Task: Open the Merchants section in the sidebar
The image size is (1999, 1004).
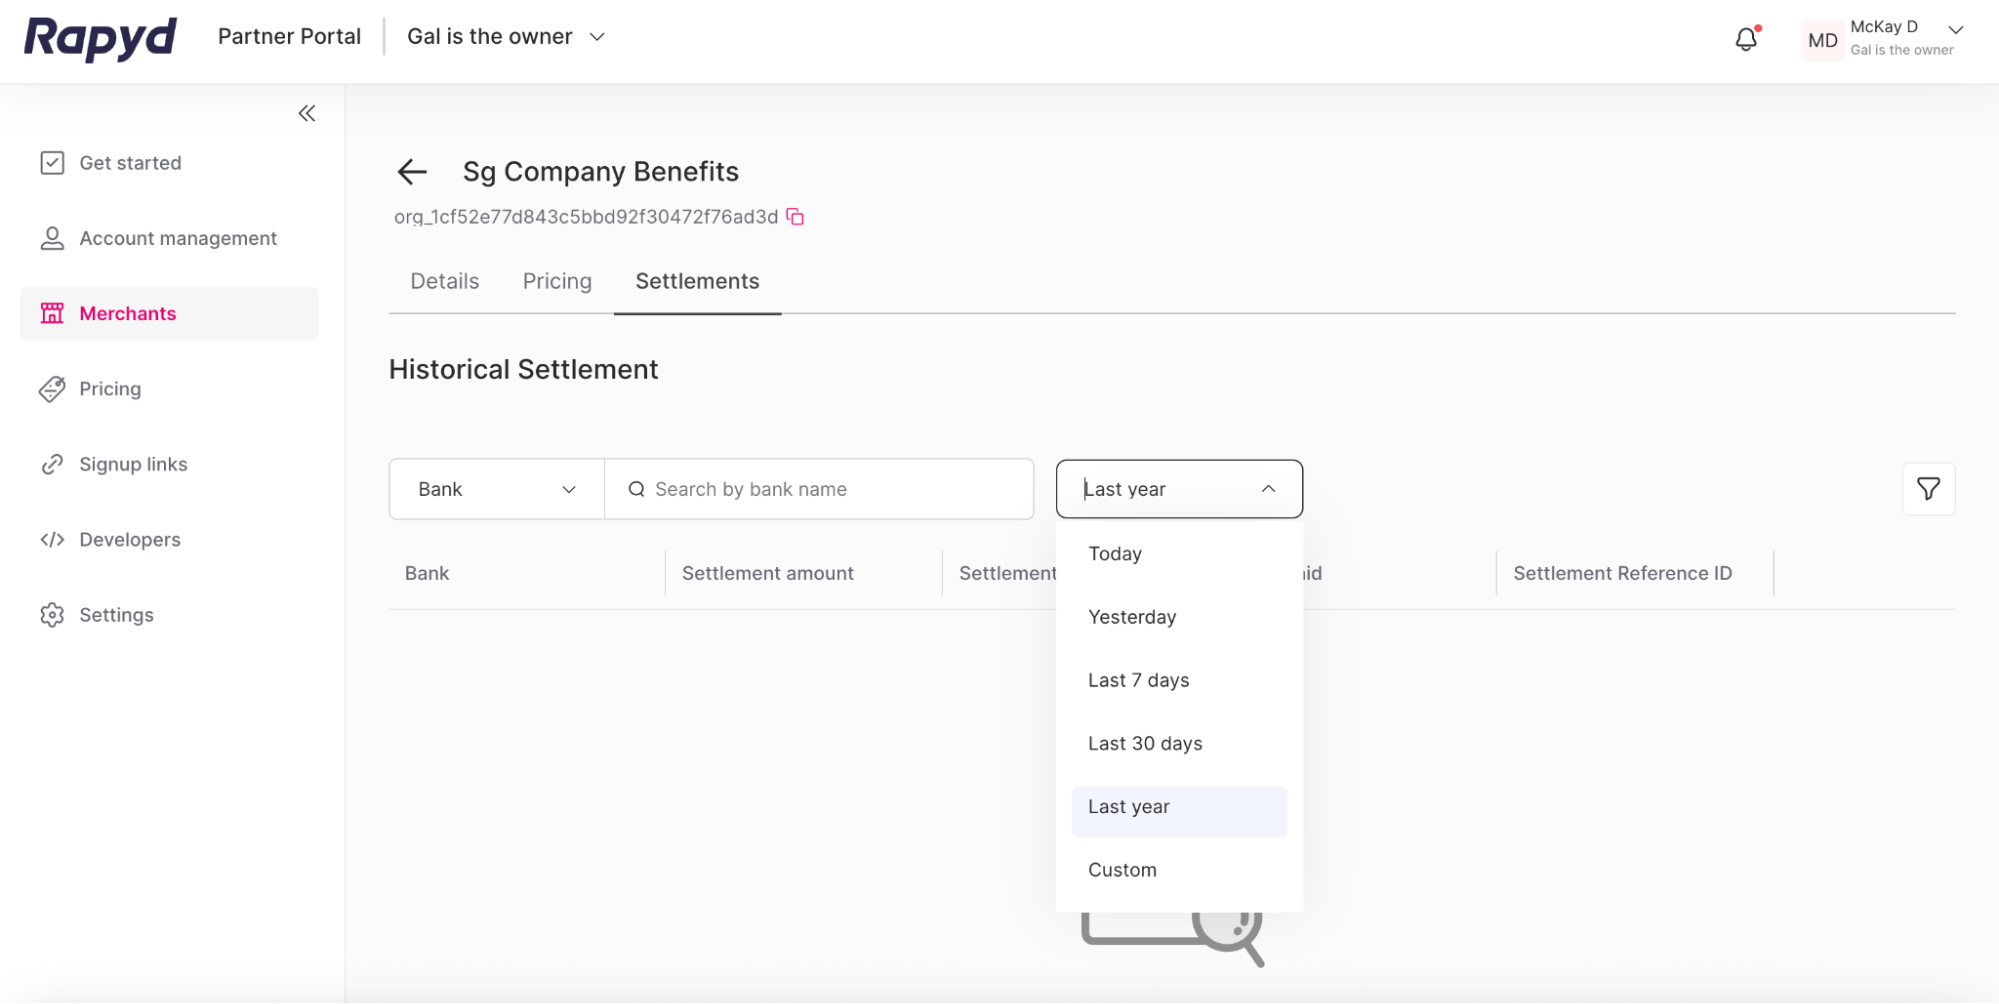Action: (127, 313)
